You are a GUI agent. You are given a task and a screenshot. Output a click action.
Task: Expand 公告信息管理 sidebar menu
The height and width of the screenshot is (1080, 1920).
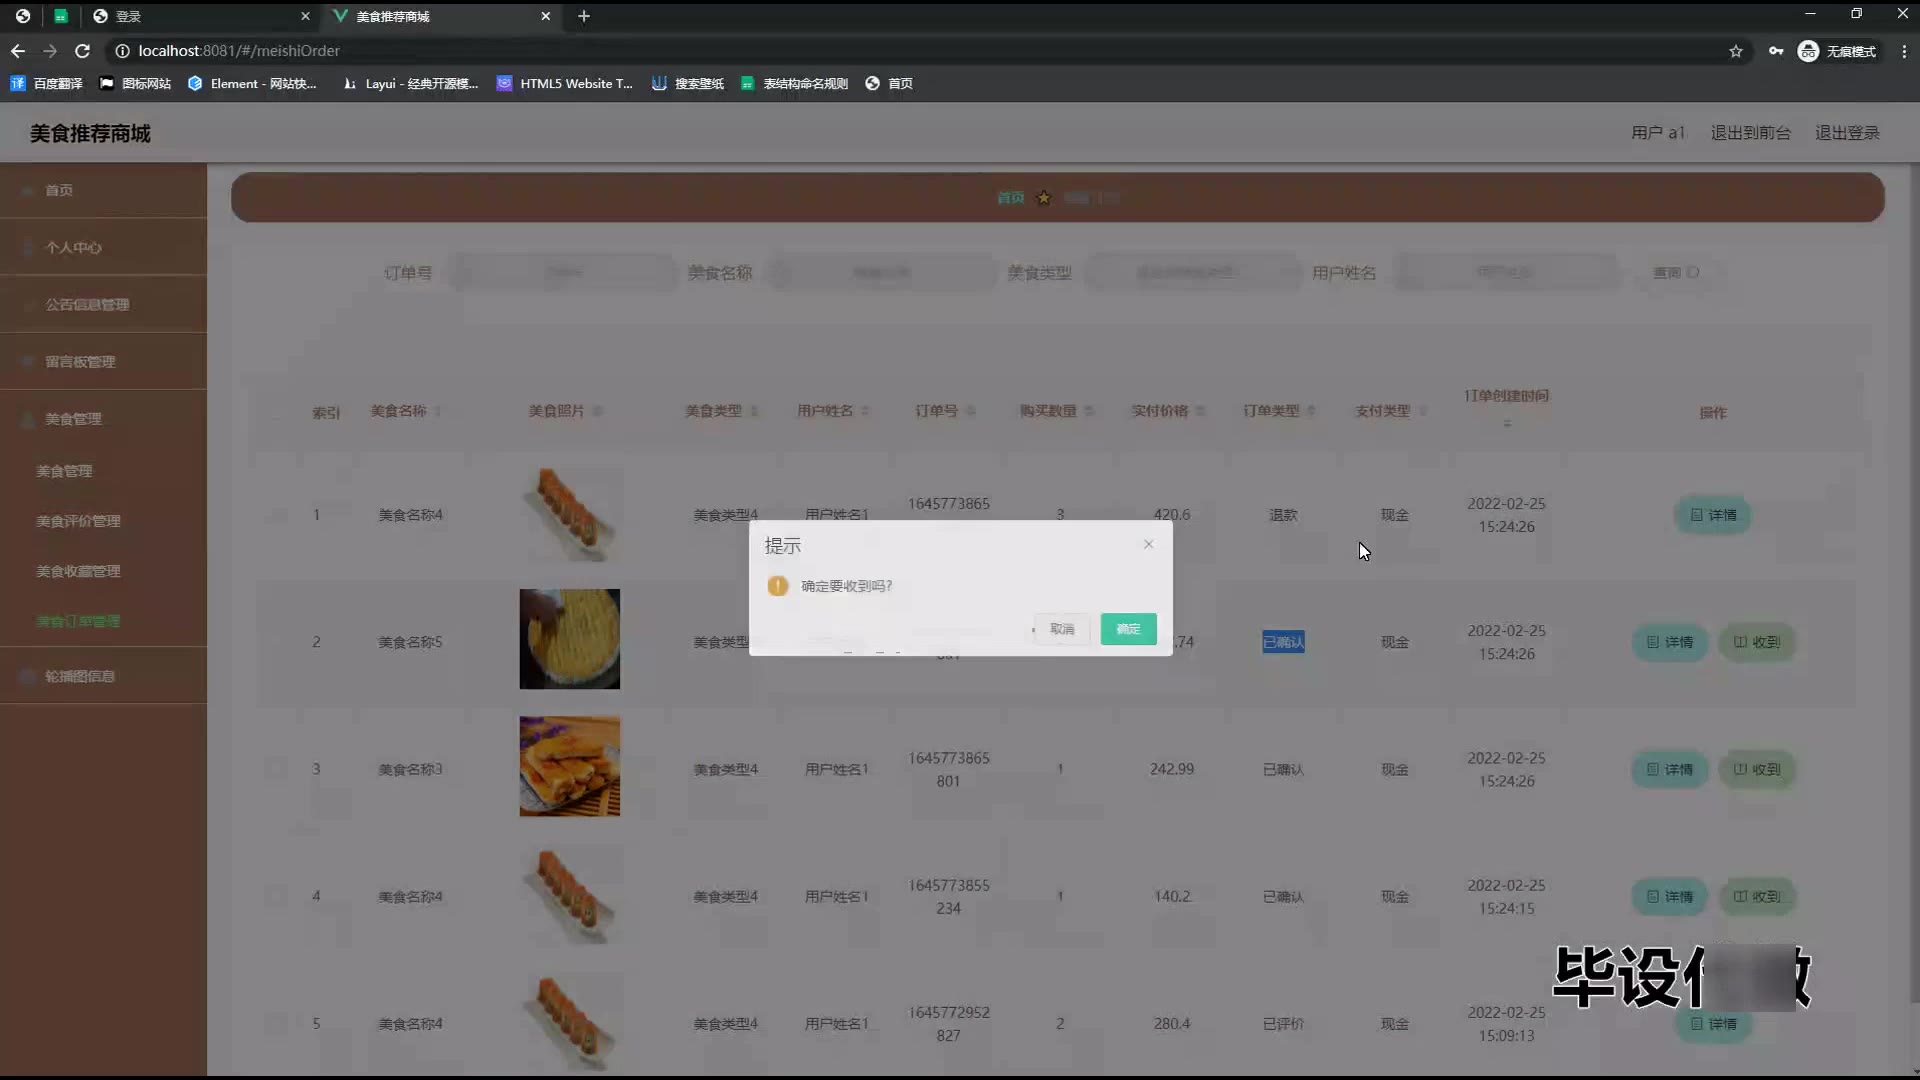pos(103,304)
